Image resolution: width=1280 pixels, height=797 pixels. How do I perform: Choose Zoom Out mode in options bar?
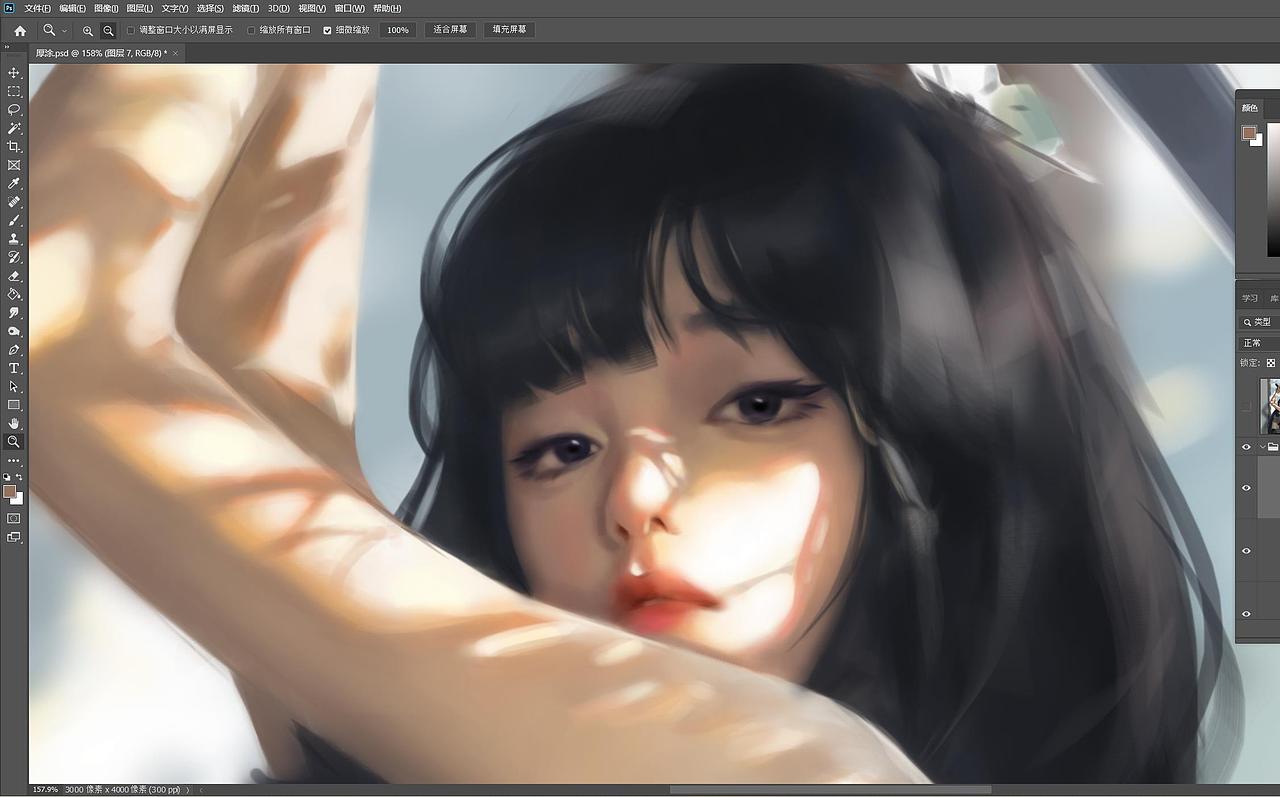coord(108,30)
